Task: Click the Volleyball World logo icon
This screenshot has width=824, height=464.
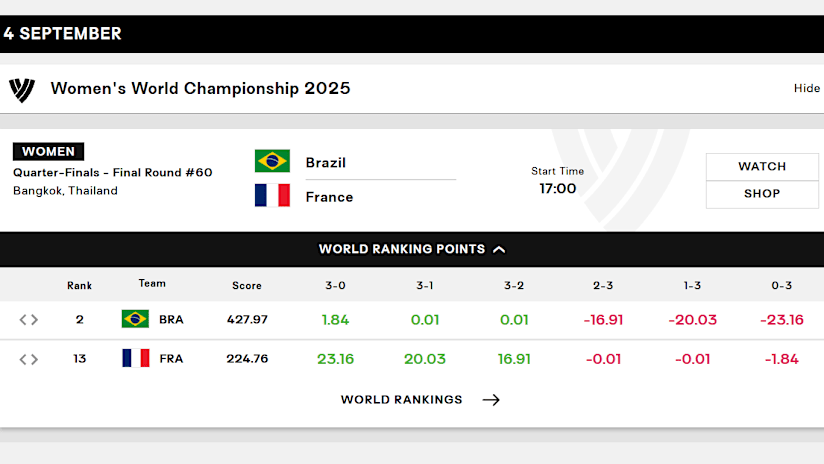Action: coord(22,89)
